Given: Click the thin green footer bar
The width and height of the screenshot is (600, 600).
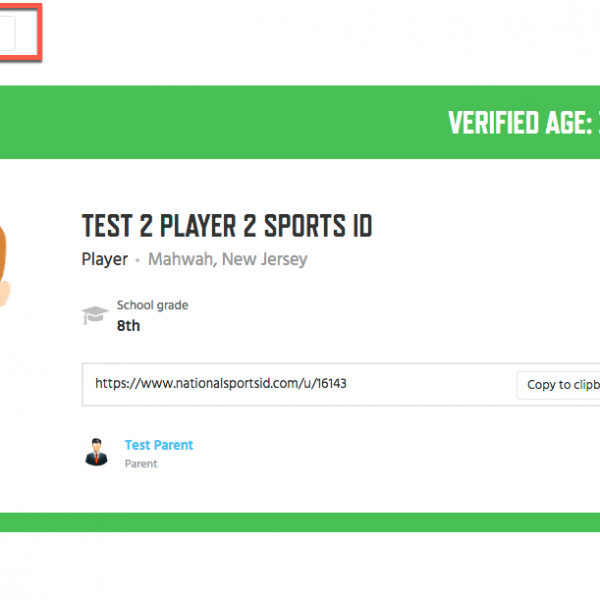Looking at the screenshot, I should click(x=300, y=522).
